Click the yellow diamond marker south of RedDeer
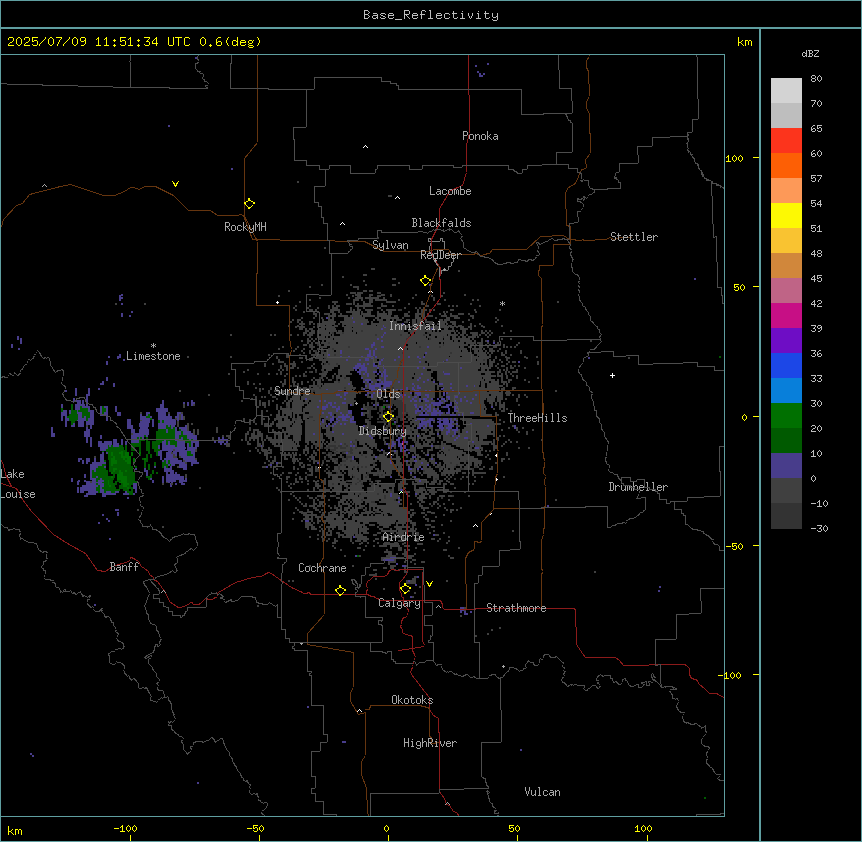Screen dimensions: 862x842 click(x=426, y=281)
